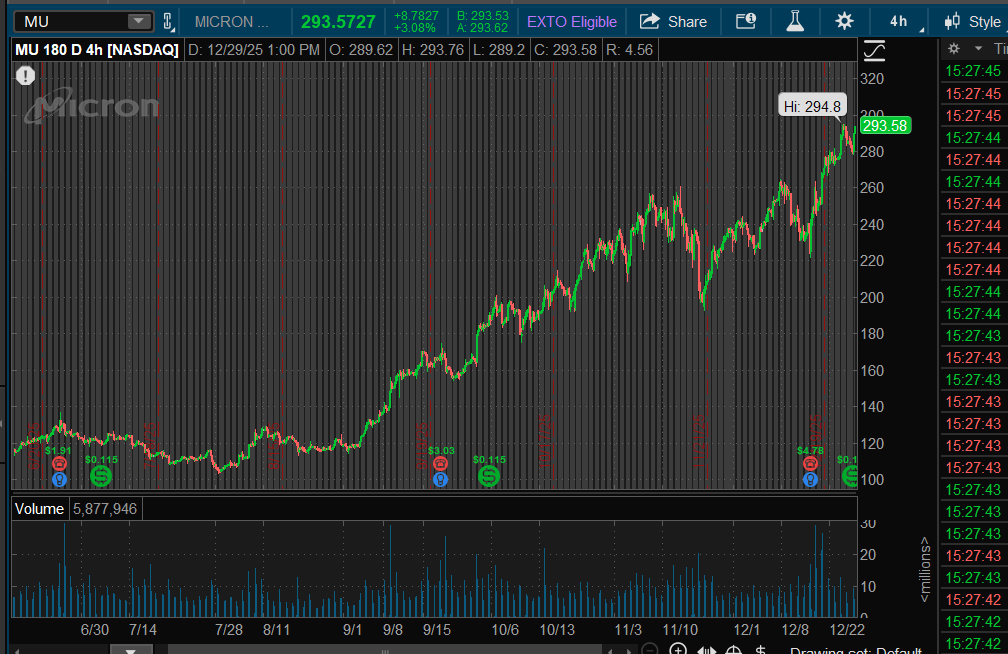
Task: Click the green dividend icon beside $4.78 earnings
Action: [850, 476]
